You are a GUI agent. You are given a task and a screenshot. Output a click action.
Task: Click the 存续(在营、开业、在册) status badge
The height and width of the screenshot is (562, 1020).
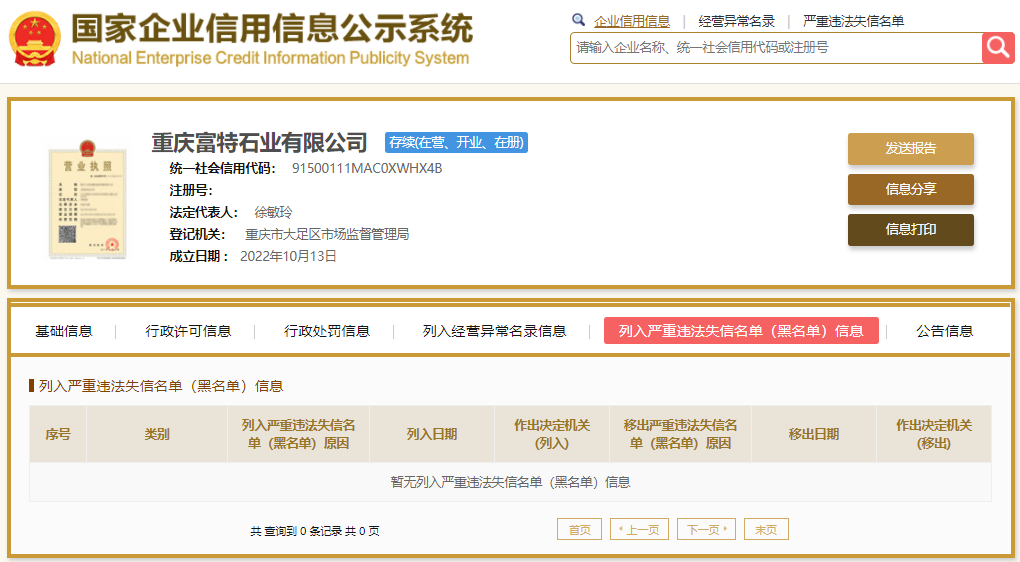457,142
